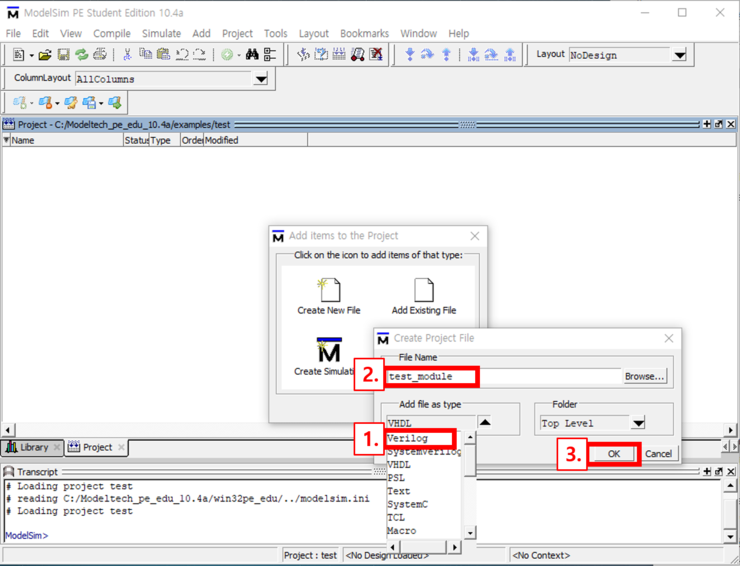The height and width of the screenshot is (566, 740).
Task: Click the Open folder toolbar icon
Action: pos(45,55)
